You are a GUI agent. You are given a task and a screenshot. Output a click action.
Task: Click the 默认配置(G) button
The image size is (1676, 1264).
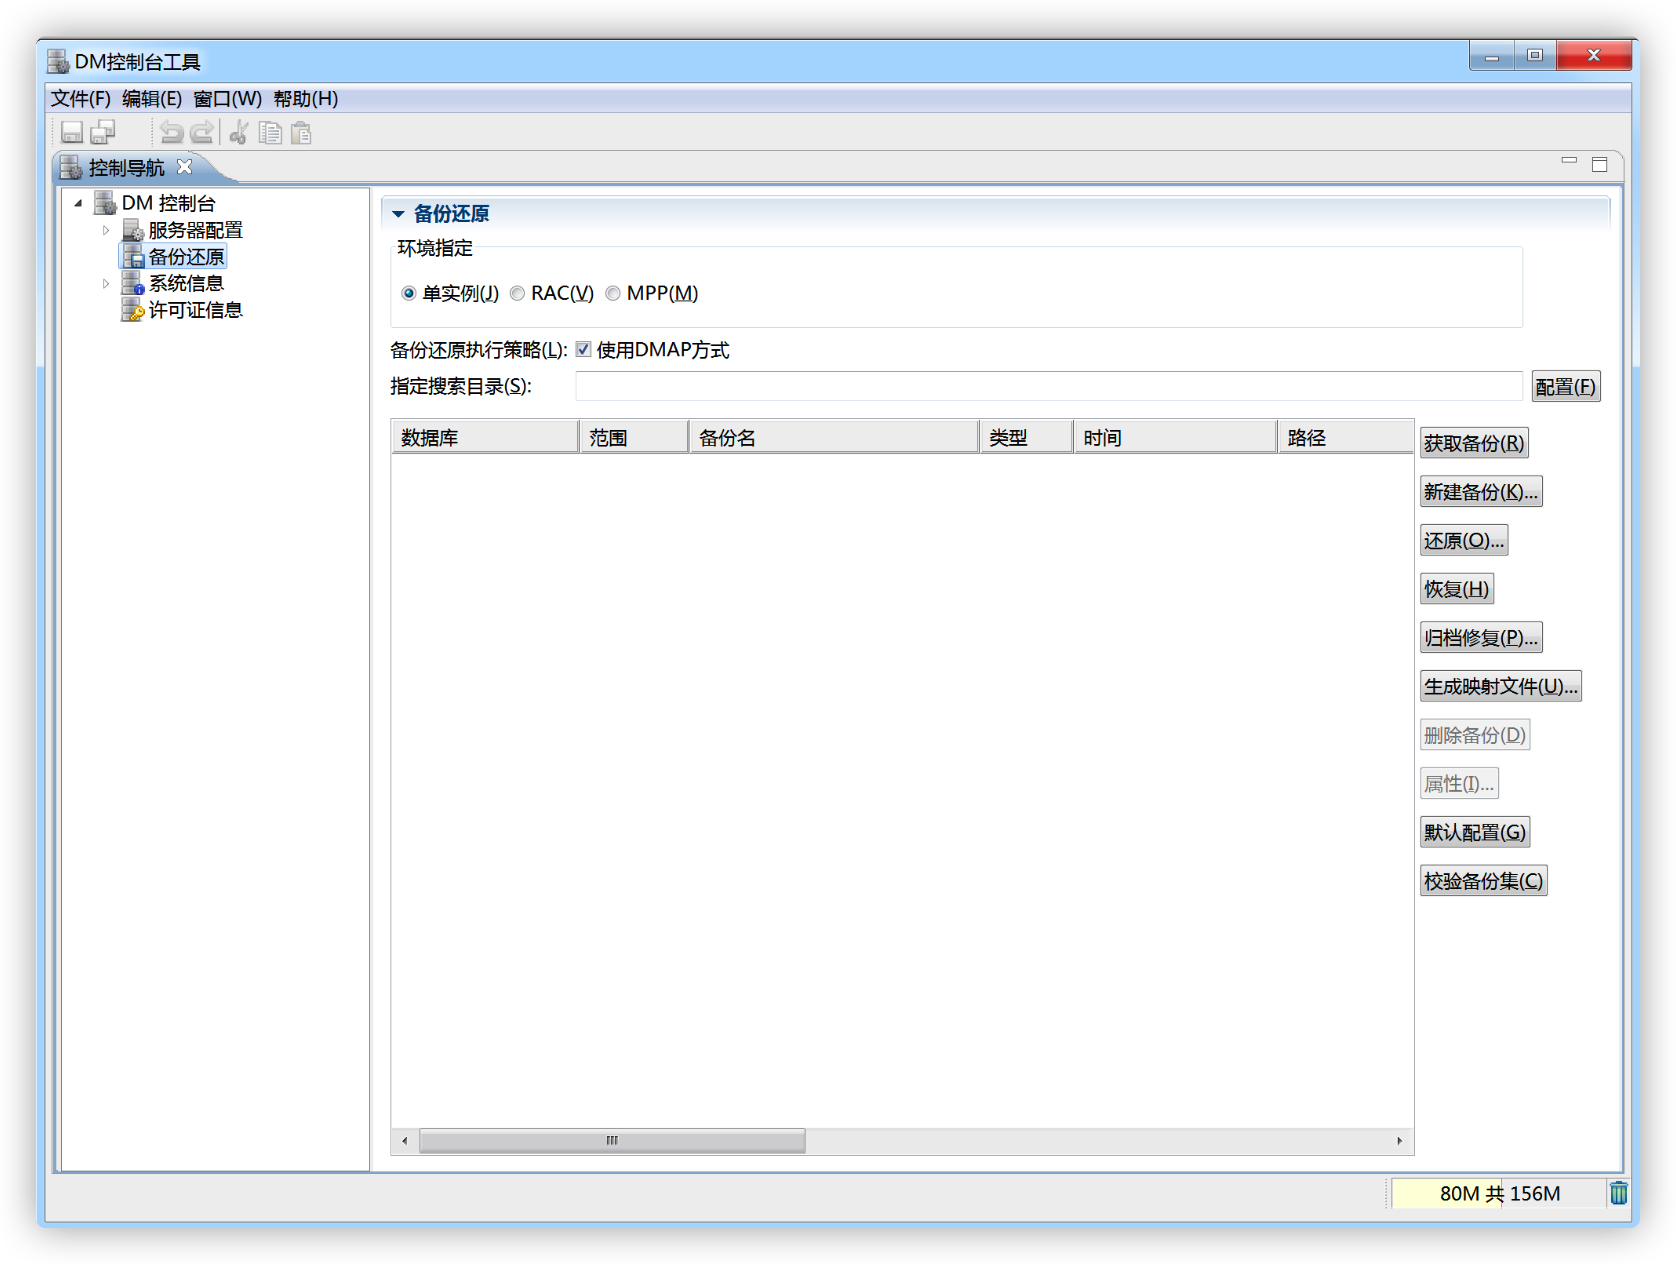(x=1475, y=832)
